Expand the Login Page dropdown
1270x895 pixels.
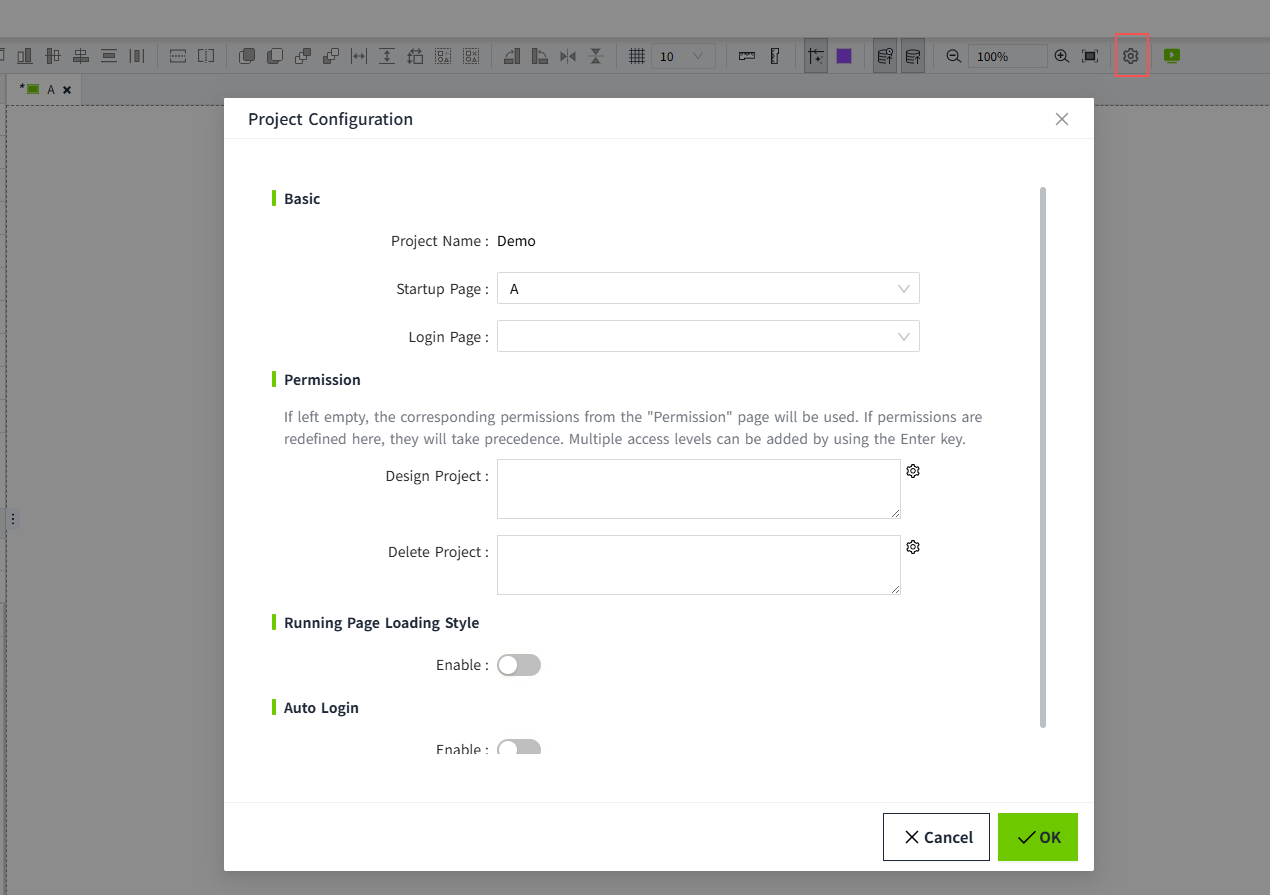click(707, 337)
